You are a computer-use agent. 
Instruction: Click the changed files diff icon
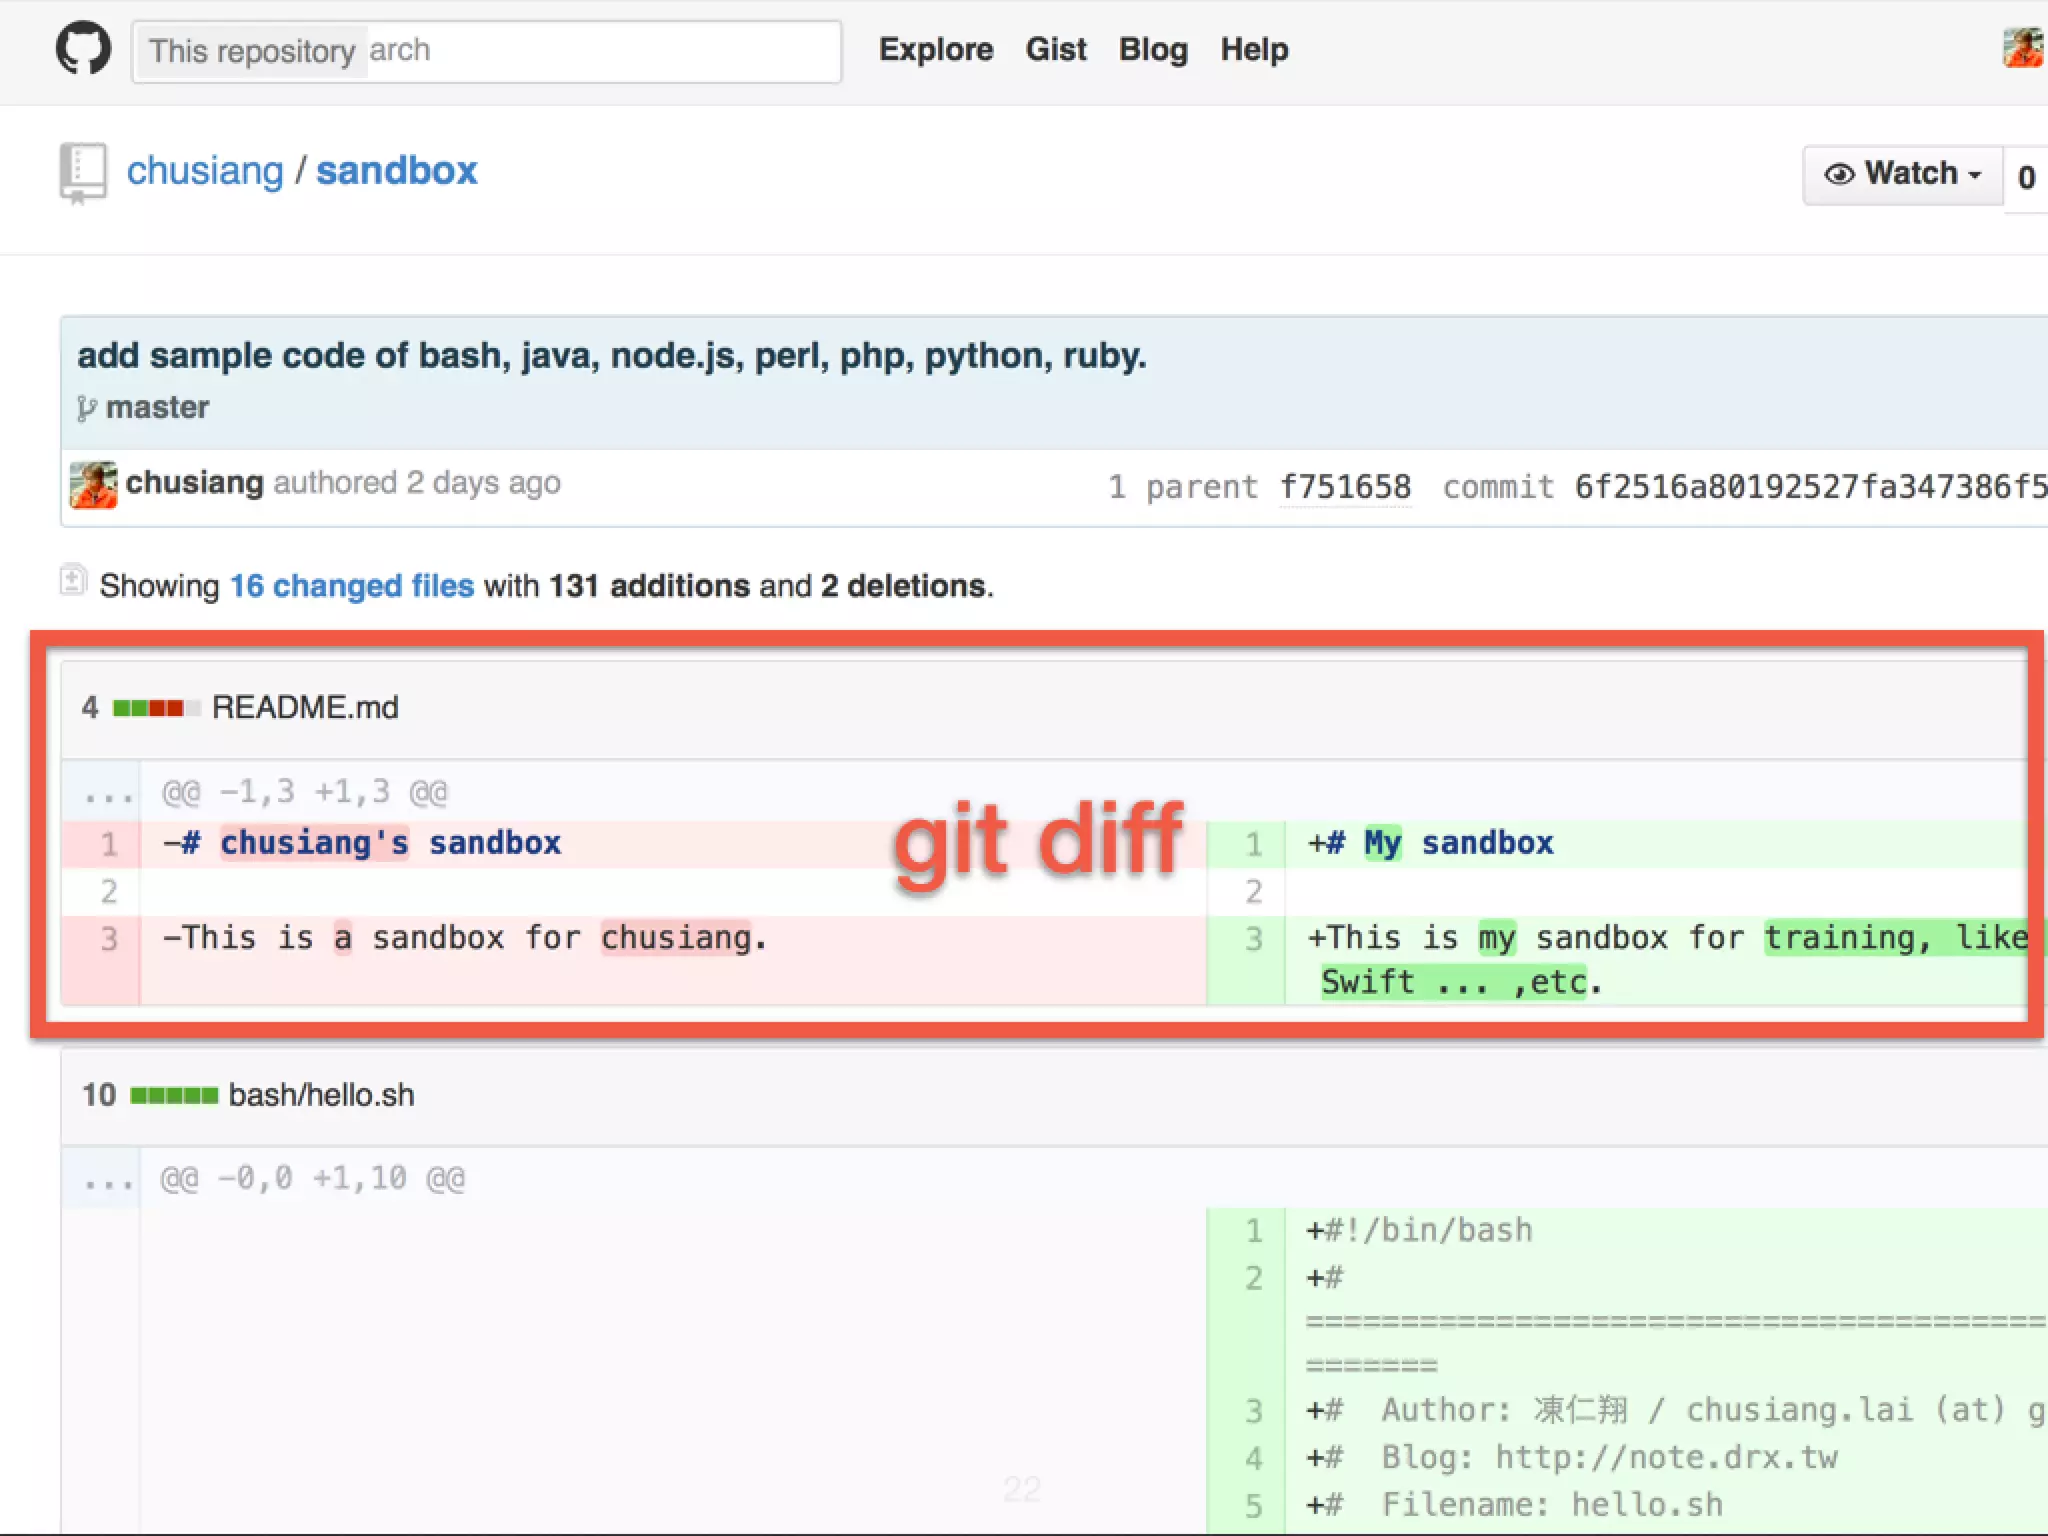73,580
